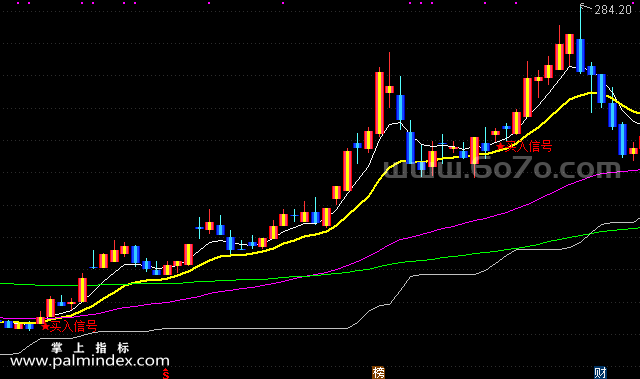Open the blue 财 finance marker
Viewport: 640px width, 379px height.
tap(600, 373)
